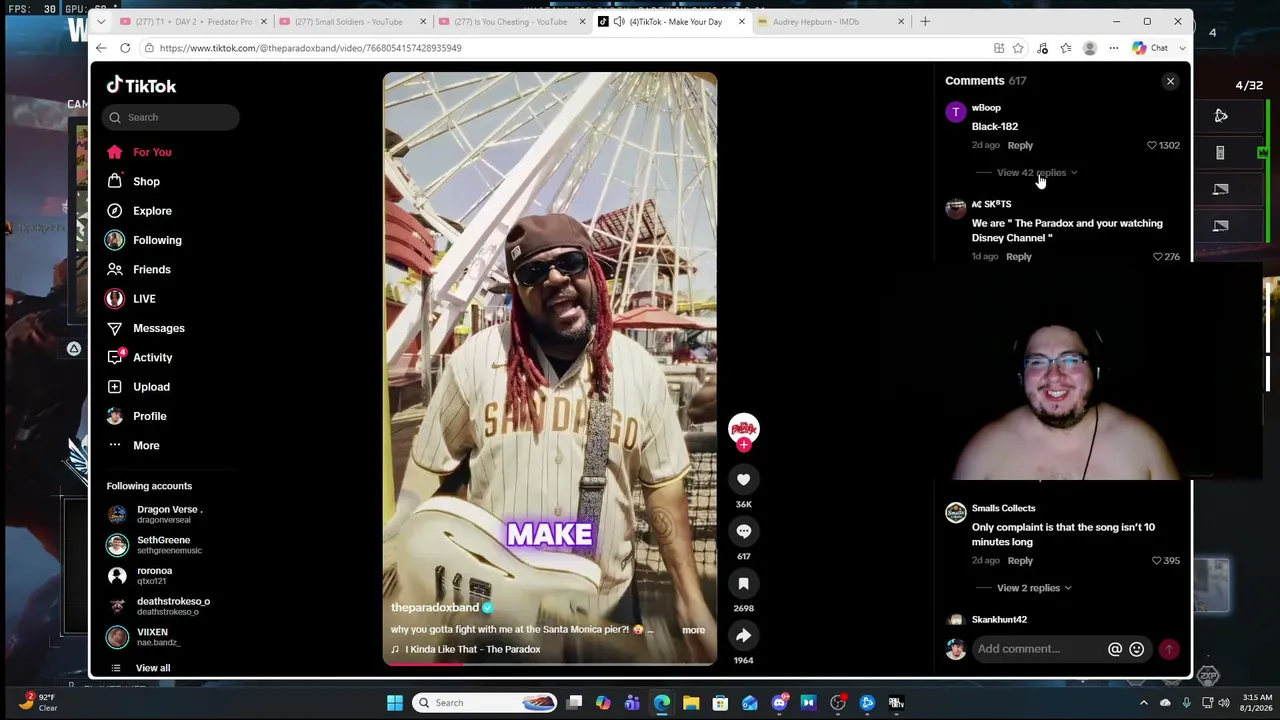Click the browser address bar URL
The width and height of the screenshot is (1280, 720).
pyautogui.click(x=310, y=48)
